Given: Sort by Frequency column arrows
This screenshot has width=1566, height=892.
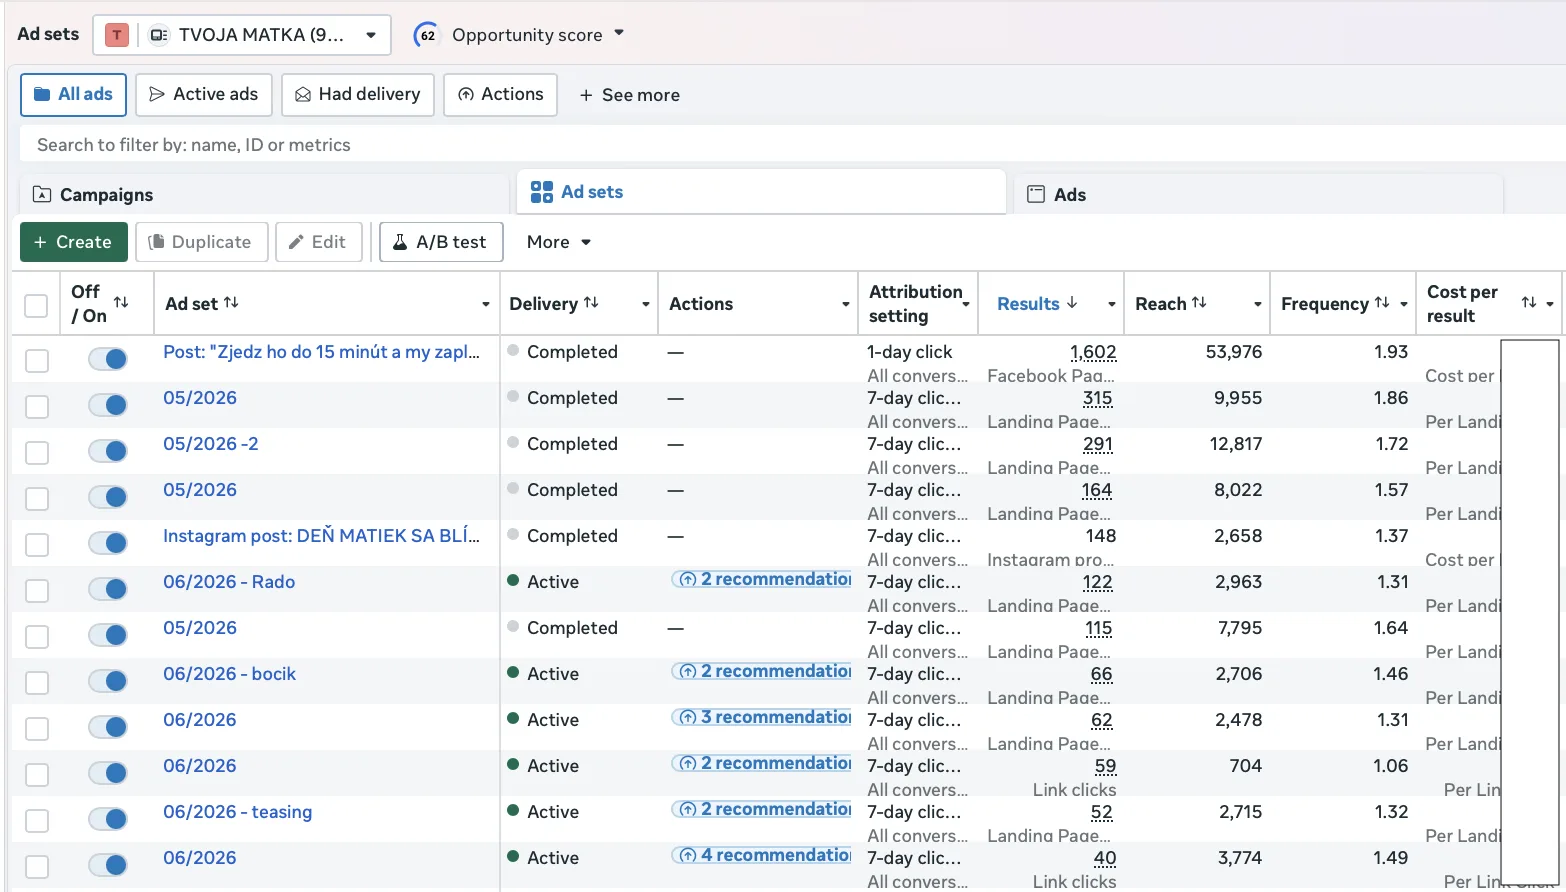Looking at the screenshot, I should [x=1382, y=302].
